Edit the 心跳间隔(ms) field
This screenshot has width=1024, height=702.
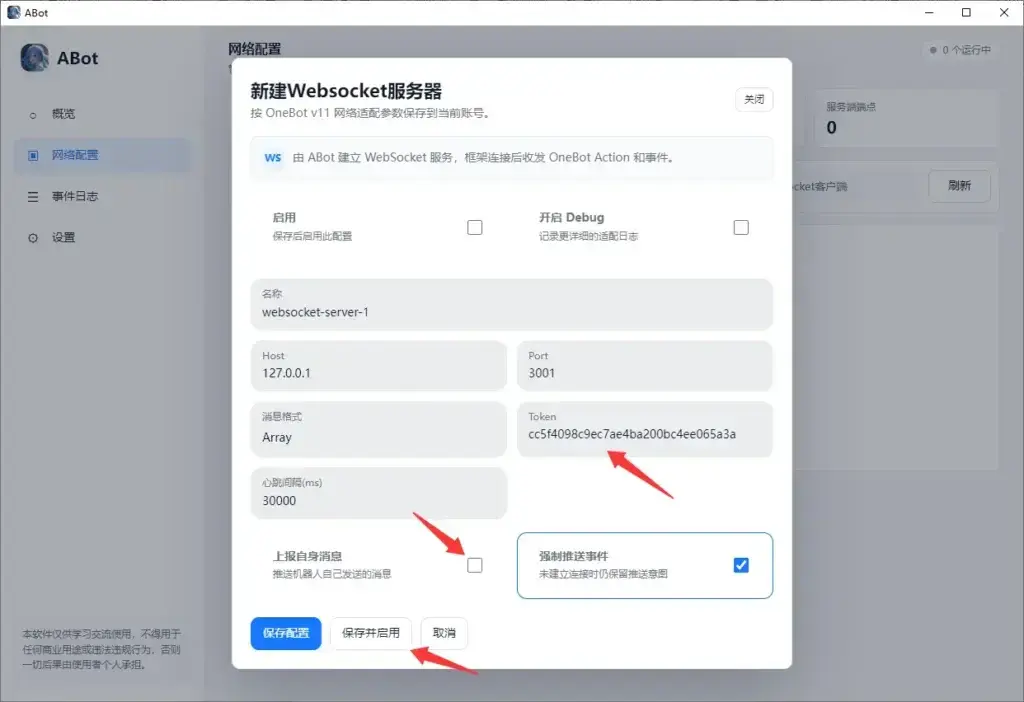(x=379, y=493)
